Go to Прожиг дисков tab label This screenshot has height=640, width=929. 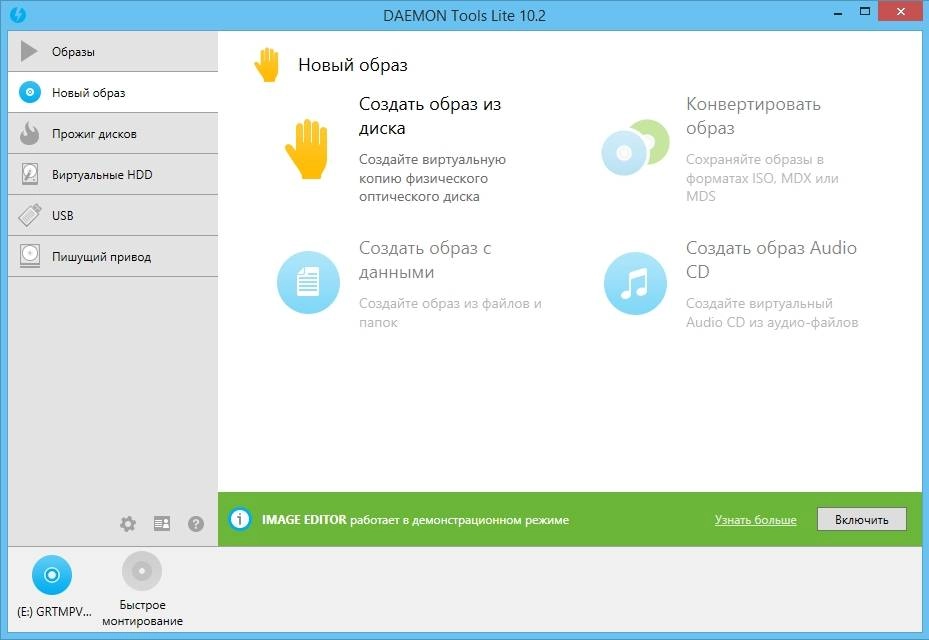pos(94,134)
